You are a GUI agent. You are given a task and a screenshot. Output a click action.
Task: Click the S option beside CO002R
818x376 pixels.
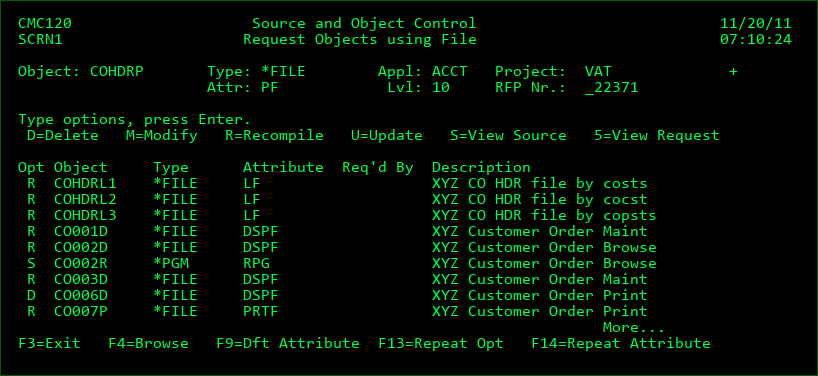pos(31,263)
